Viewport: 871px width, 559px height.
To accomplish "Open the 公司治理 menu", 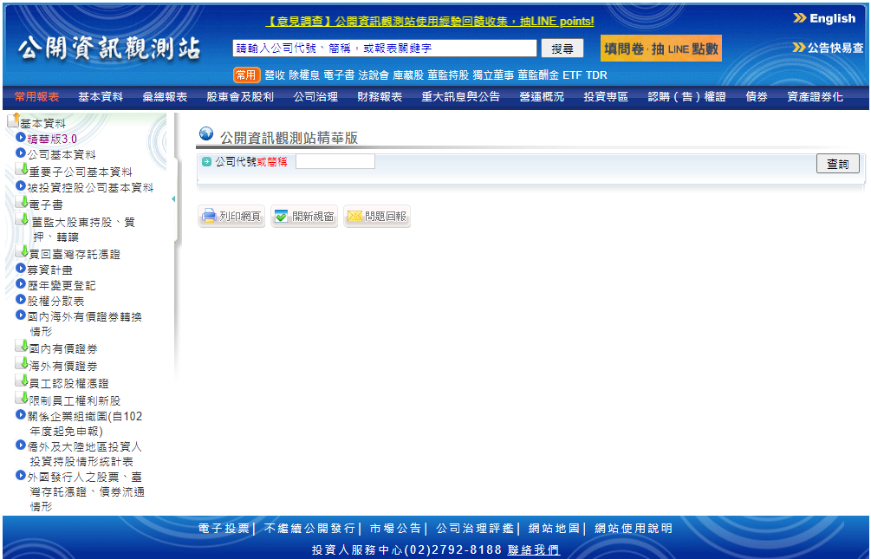I will click(316, 97).
